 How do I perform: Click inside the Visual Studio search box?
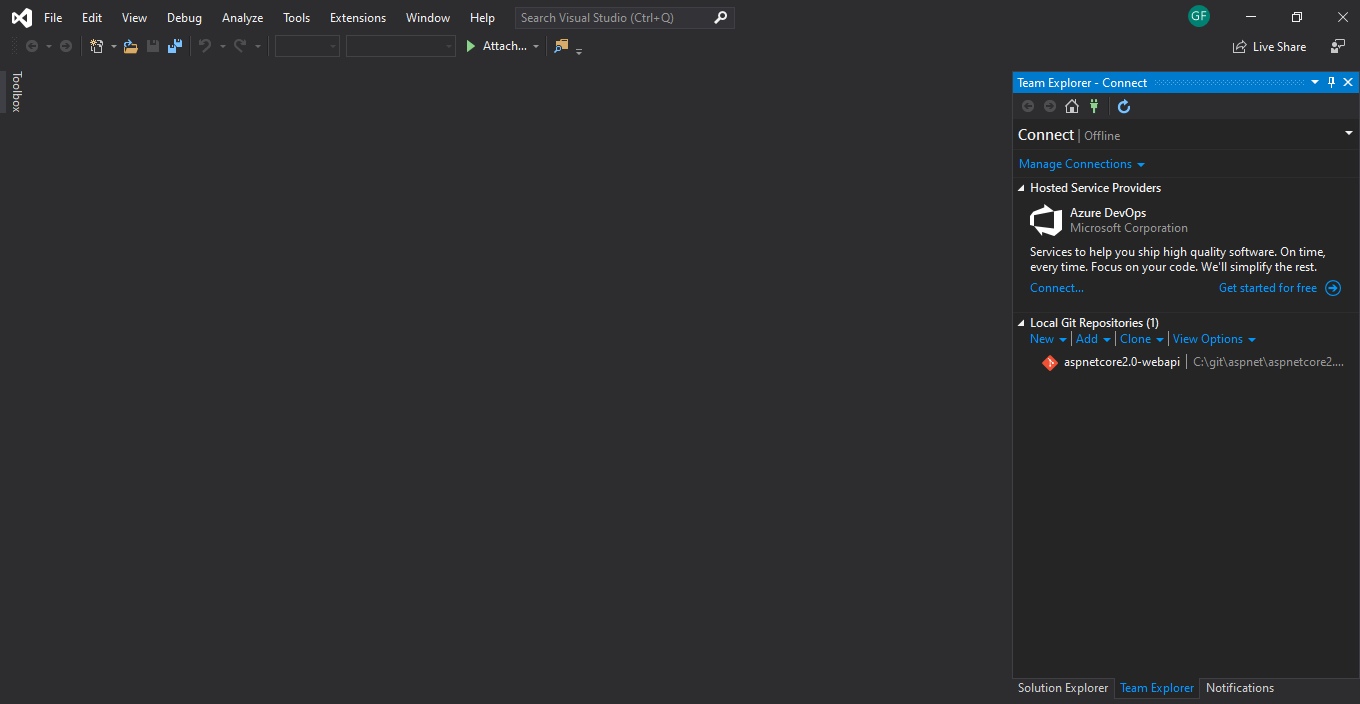tap(614, 17)
